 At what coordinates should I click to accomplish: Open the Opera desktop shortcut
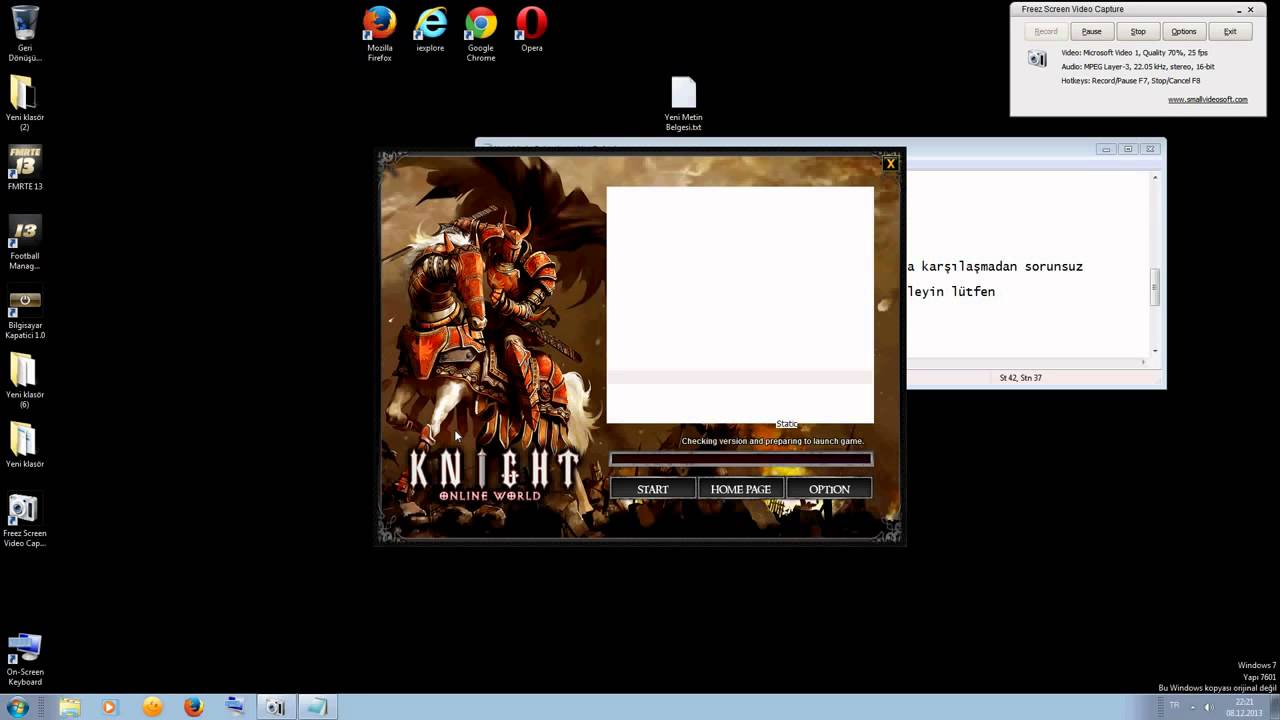click(532, 29)
